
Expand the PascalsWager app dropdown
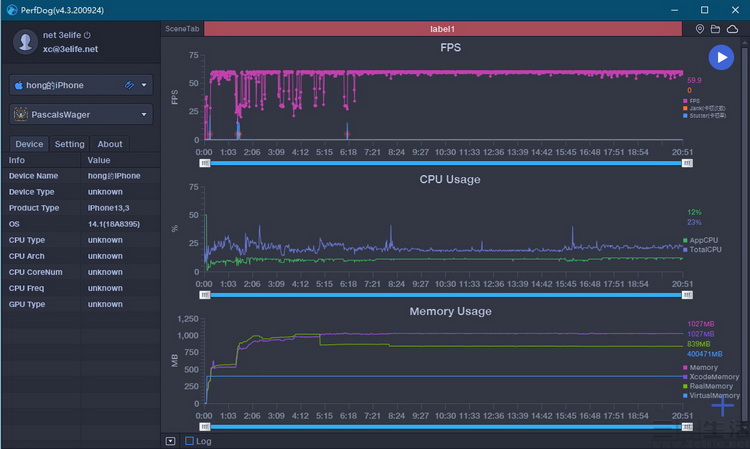click(x=144, y=115)
